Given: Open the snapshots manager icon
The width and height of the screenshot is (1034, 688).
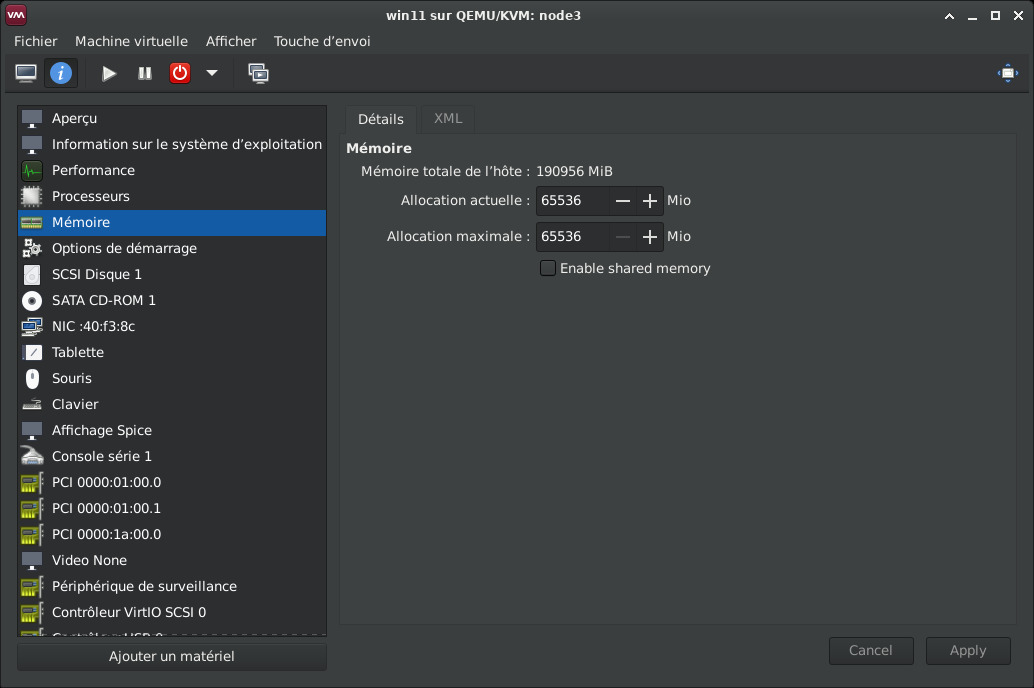Looking at the screenshot, I should tap(258, 73).
